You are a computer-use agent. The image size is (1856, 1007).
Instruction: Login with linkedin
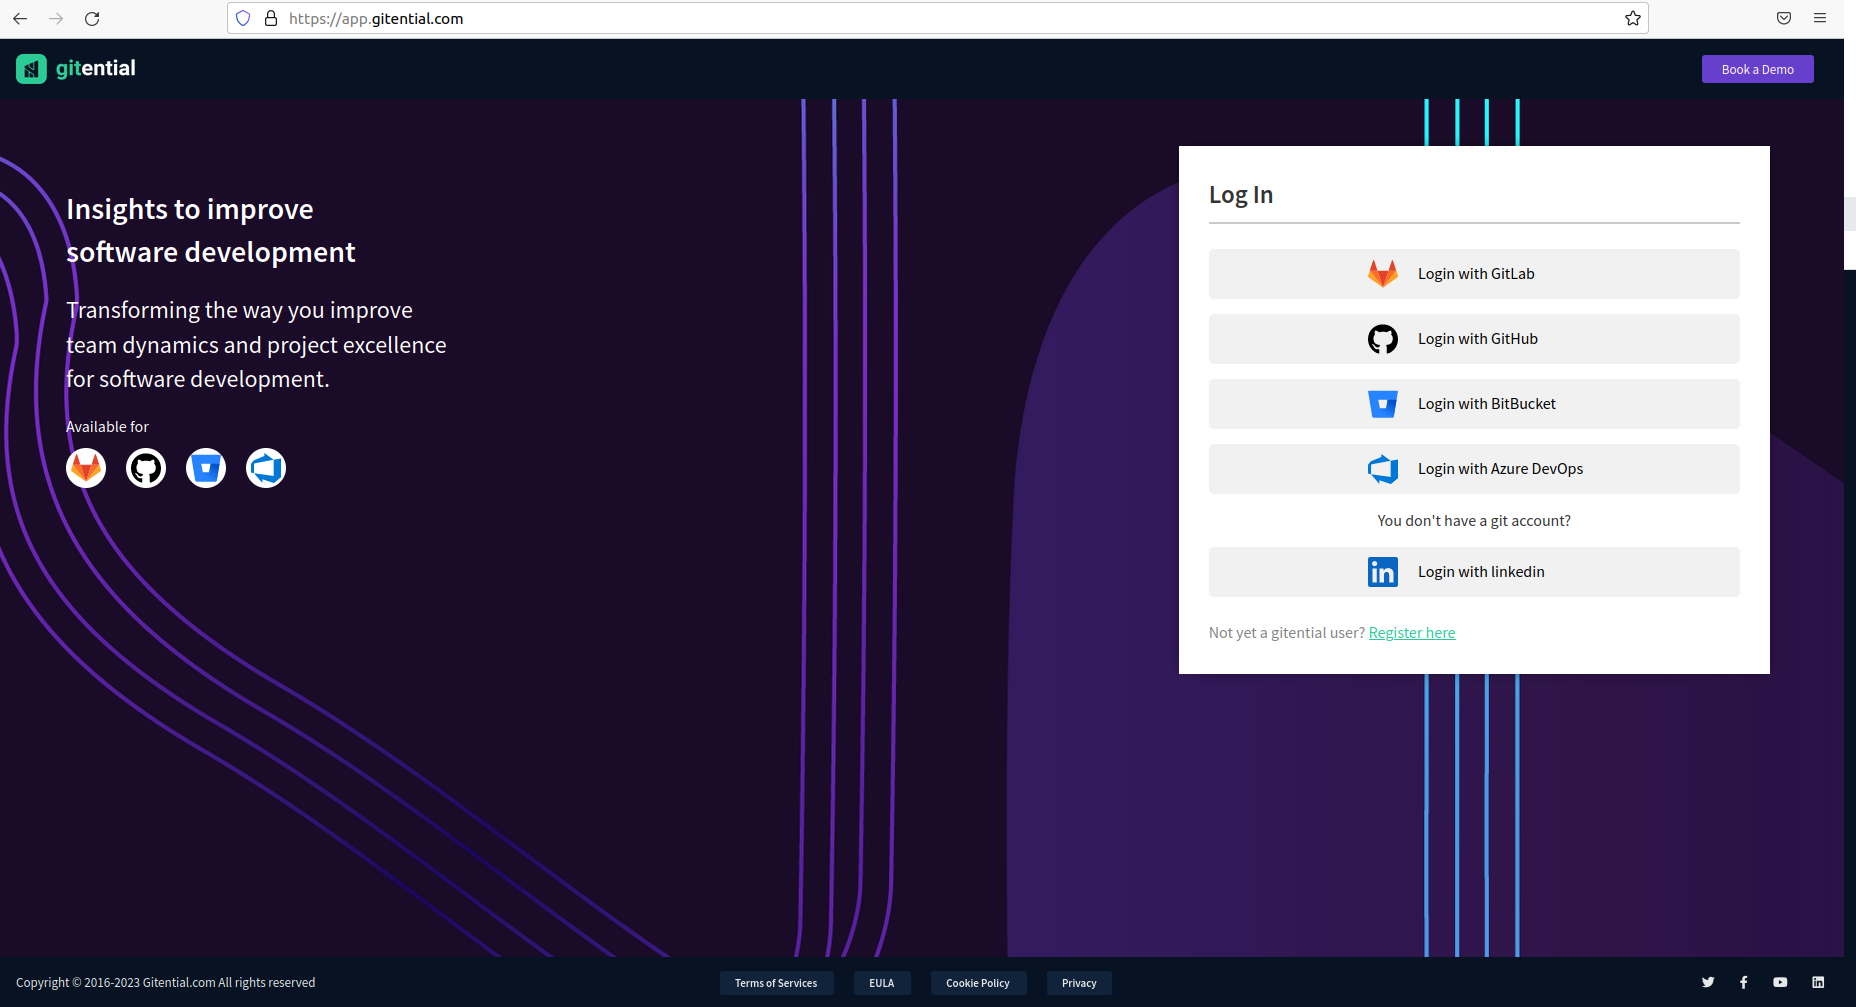[1474, 572]
